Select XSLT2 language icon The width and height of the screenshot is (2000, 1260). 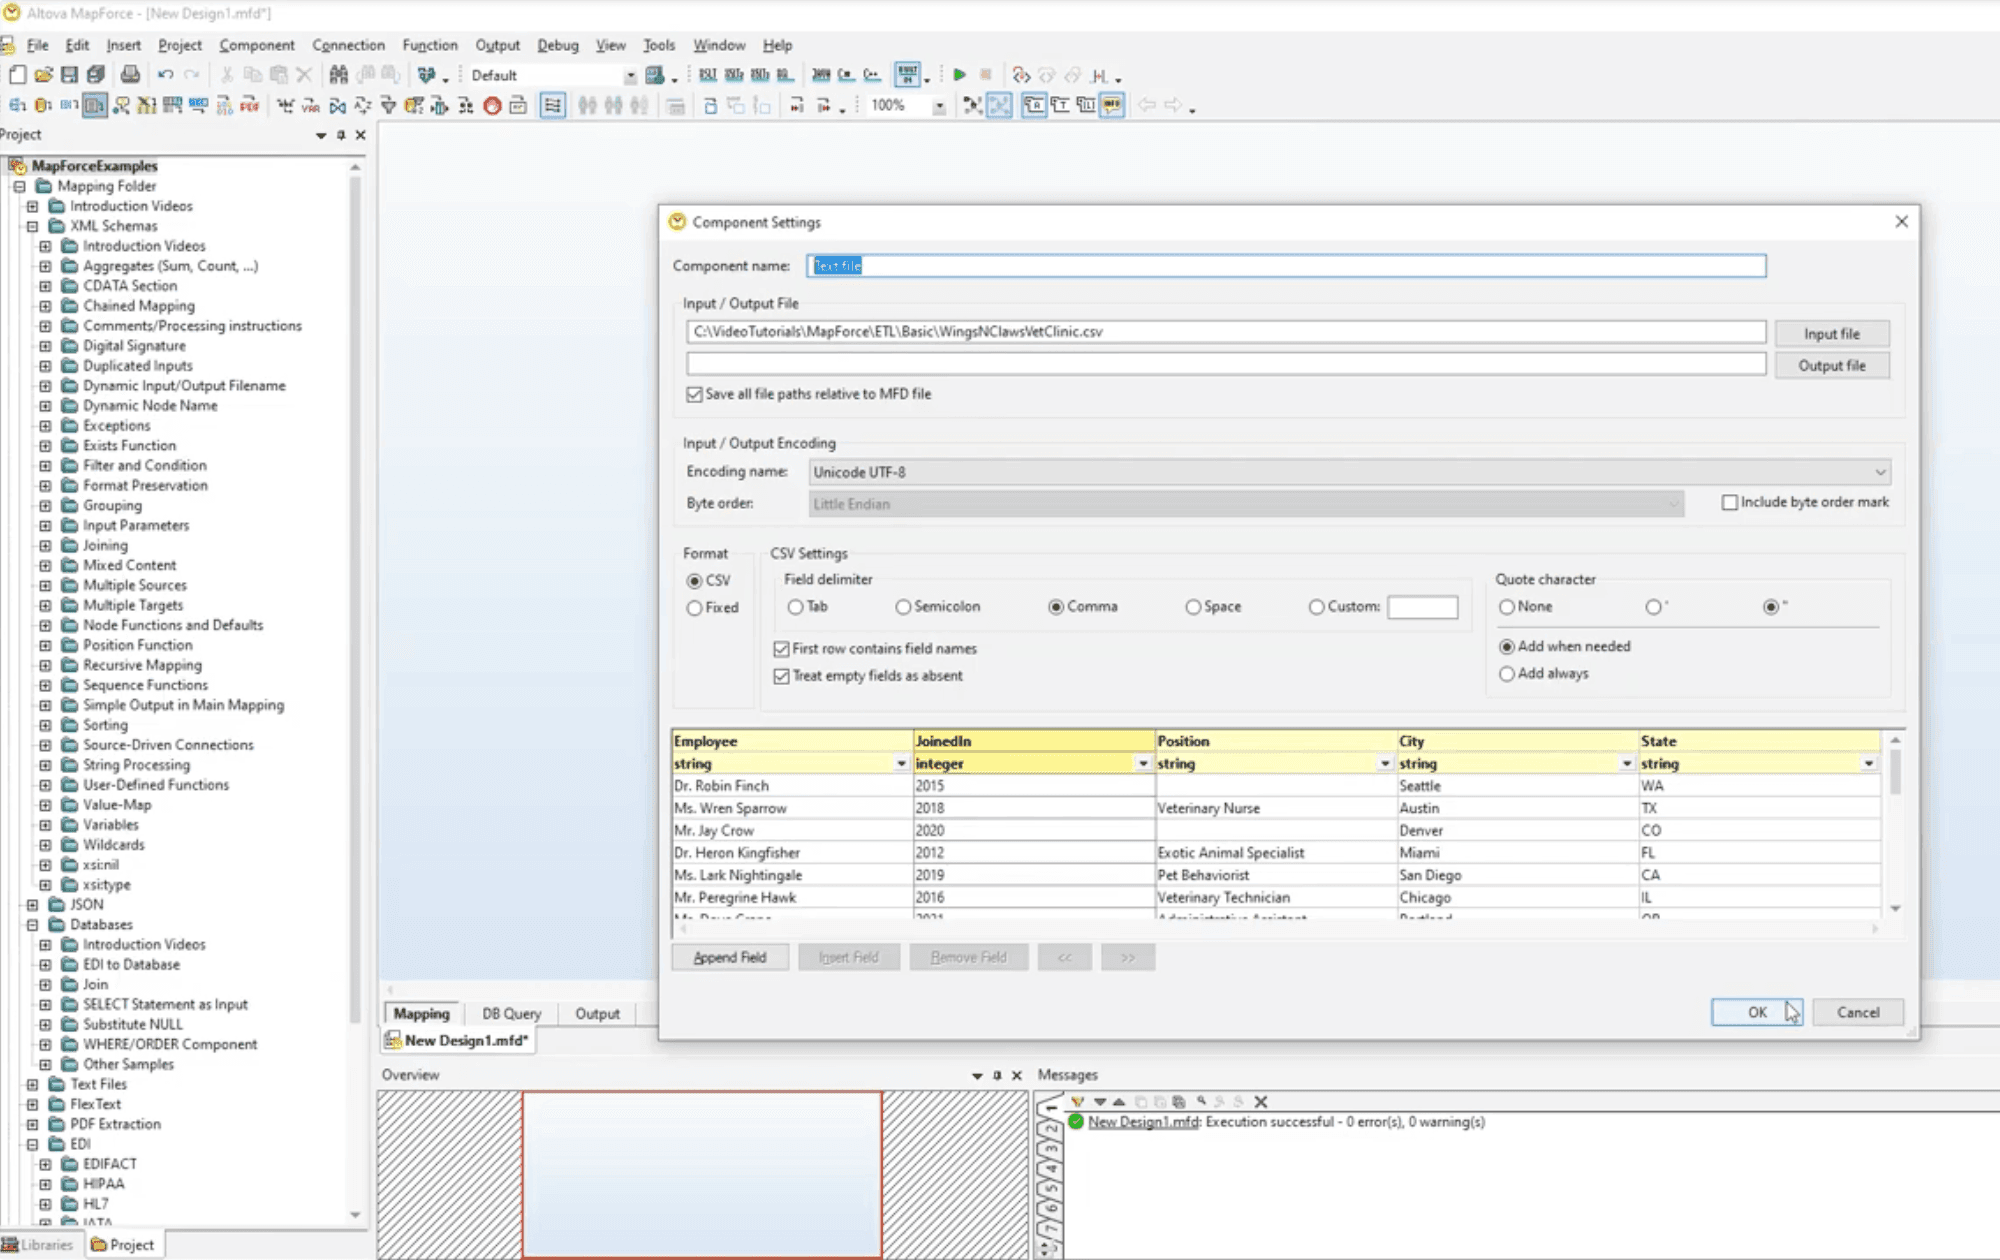tap(734, 75)
